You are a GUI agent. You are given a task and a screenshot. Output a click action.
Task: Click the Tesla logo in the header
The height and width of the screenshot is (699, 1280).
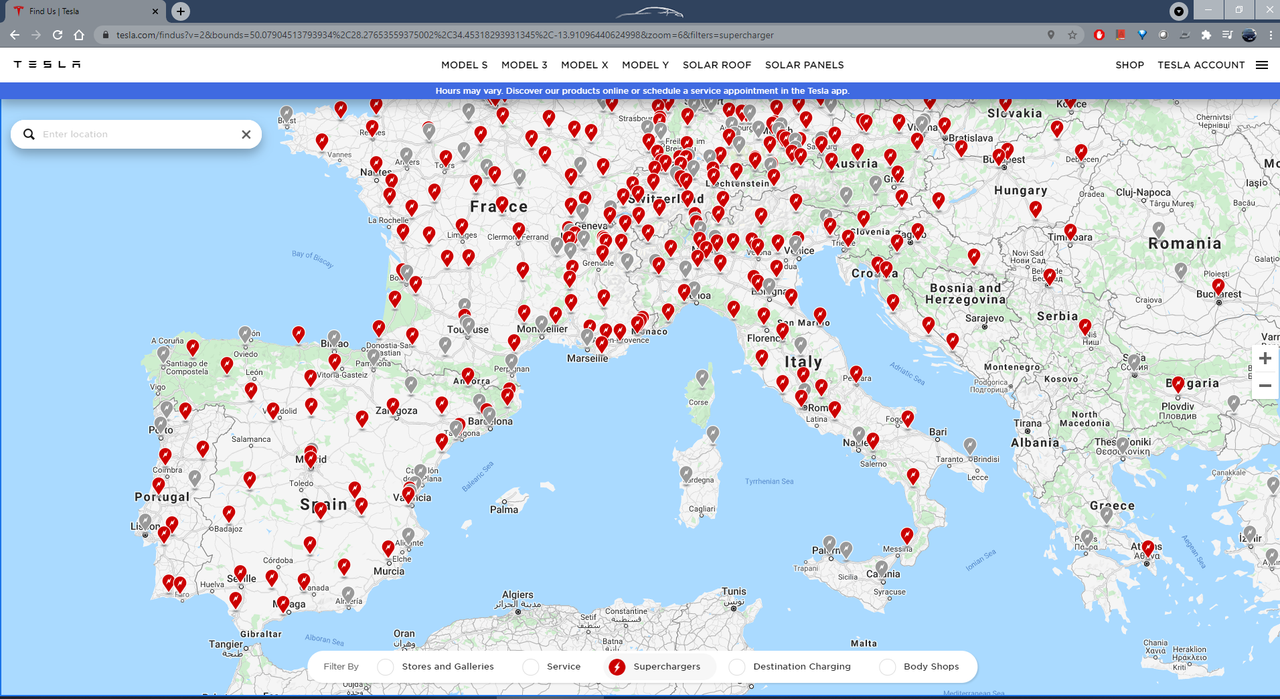click(47, 65)
